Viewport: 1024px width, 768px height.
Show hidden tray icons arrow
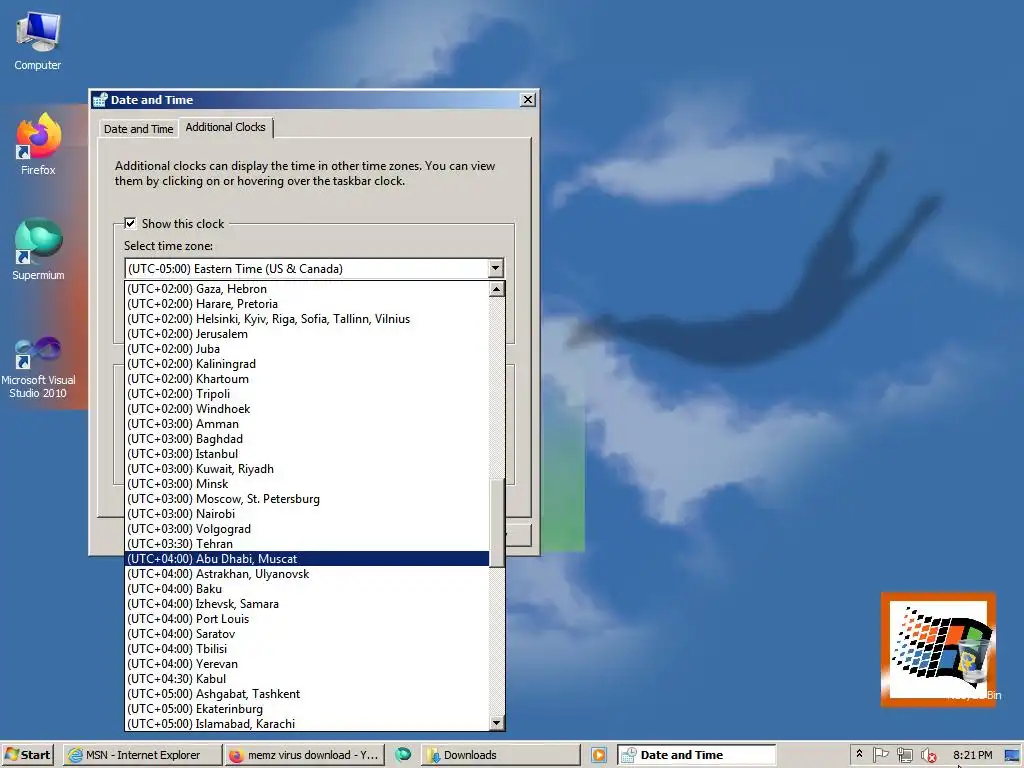859,754
